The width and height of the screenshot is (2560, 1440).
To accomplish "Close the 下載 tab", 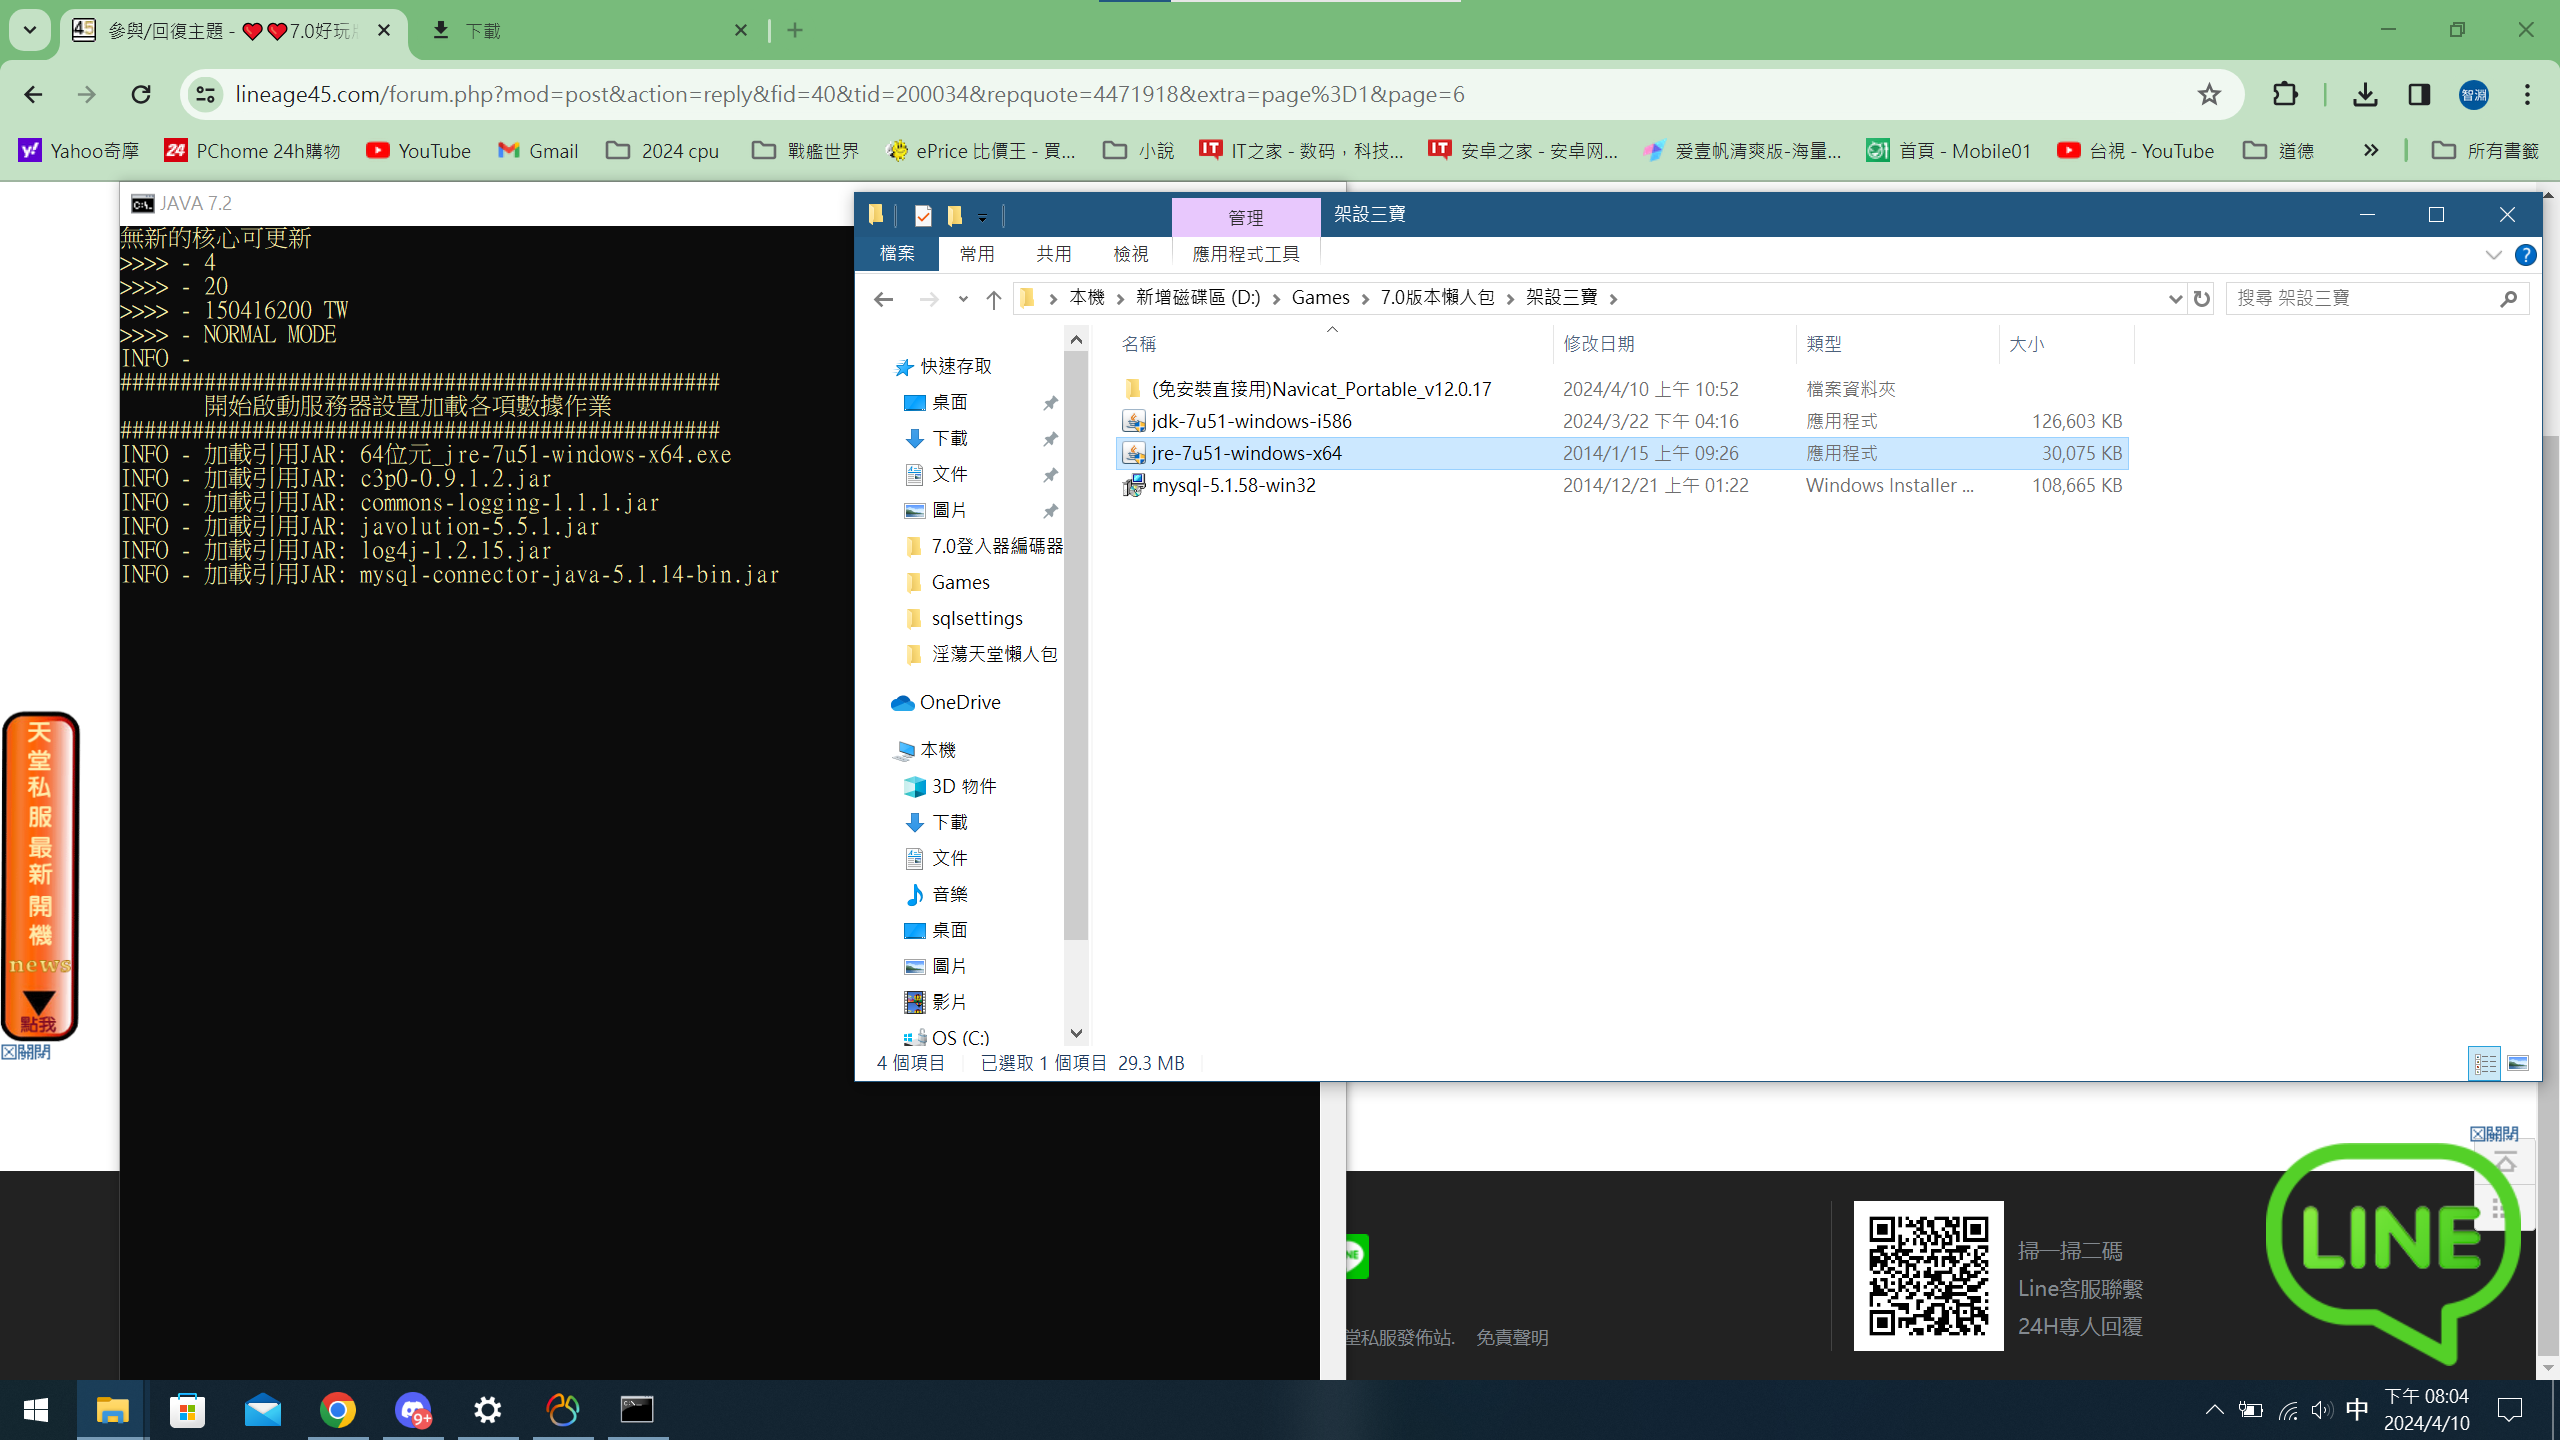I will 741,30.
